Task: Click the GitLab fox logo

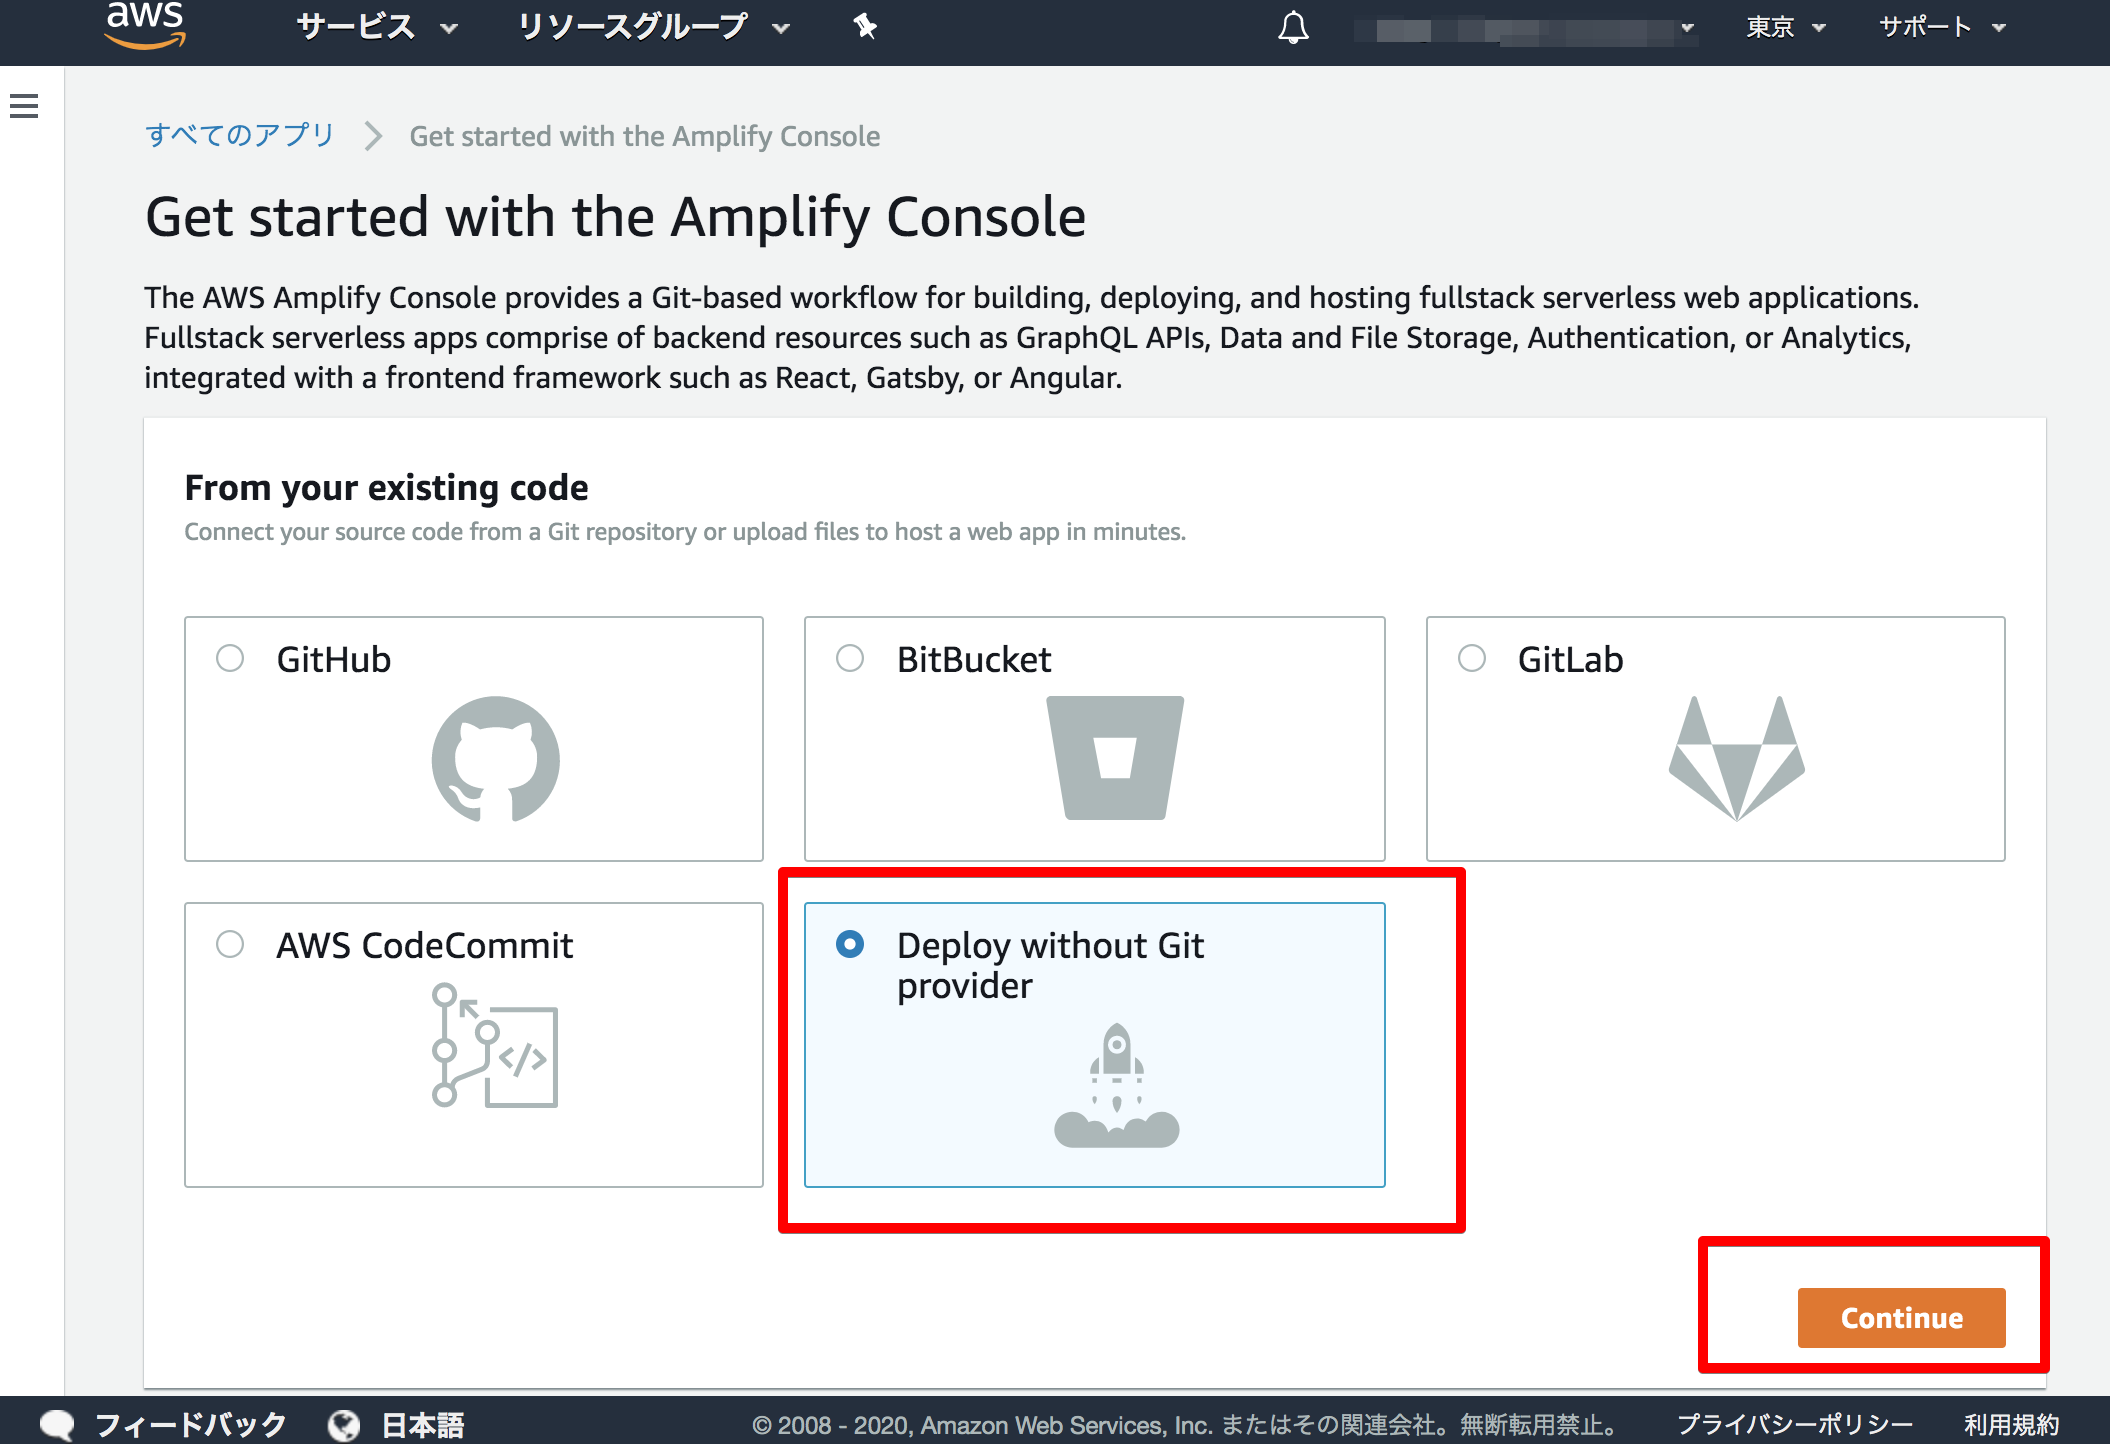Action: (x=1737, y=759)
